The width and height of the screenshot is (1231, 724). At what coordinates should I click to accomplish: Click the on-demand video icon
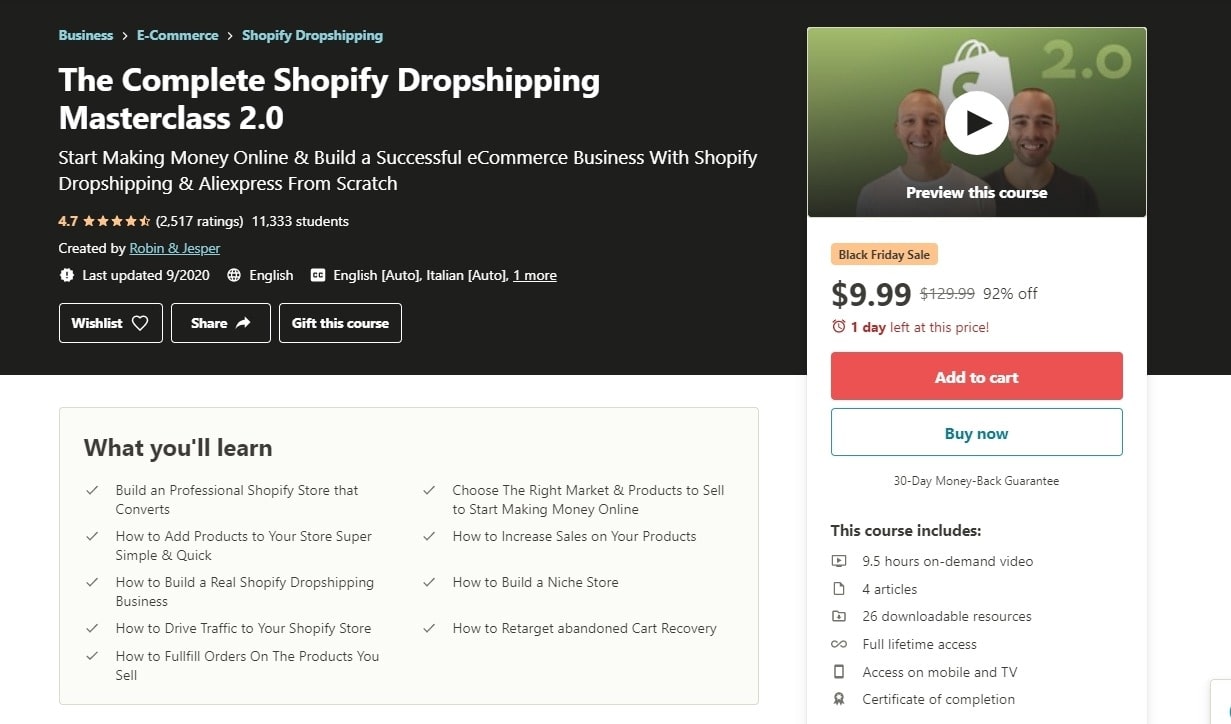point(839,561)
